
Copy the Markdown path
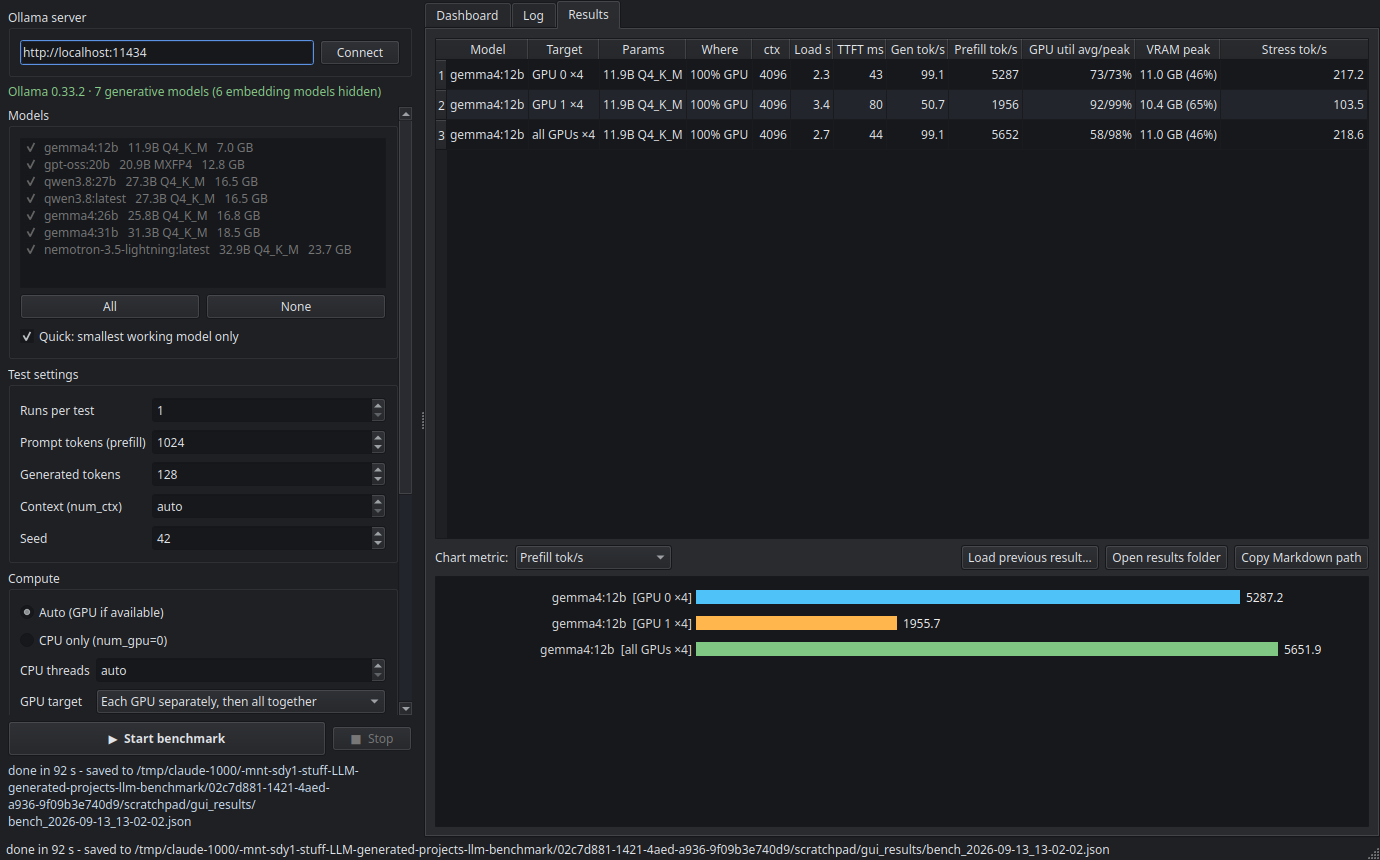[x=1301, y=558]
